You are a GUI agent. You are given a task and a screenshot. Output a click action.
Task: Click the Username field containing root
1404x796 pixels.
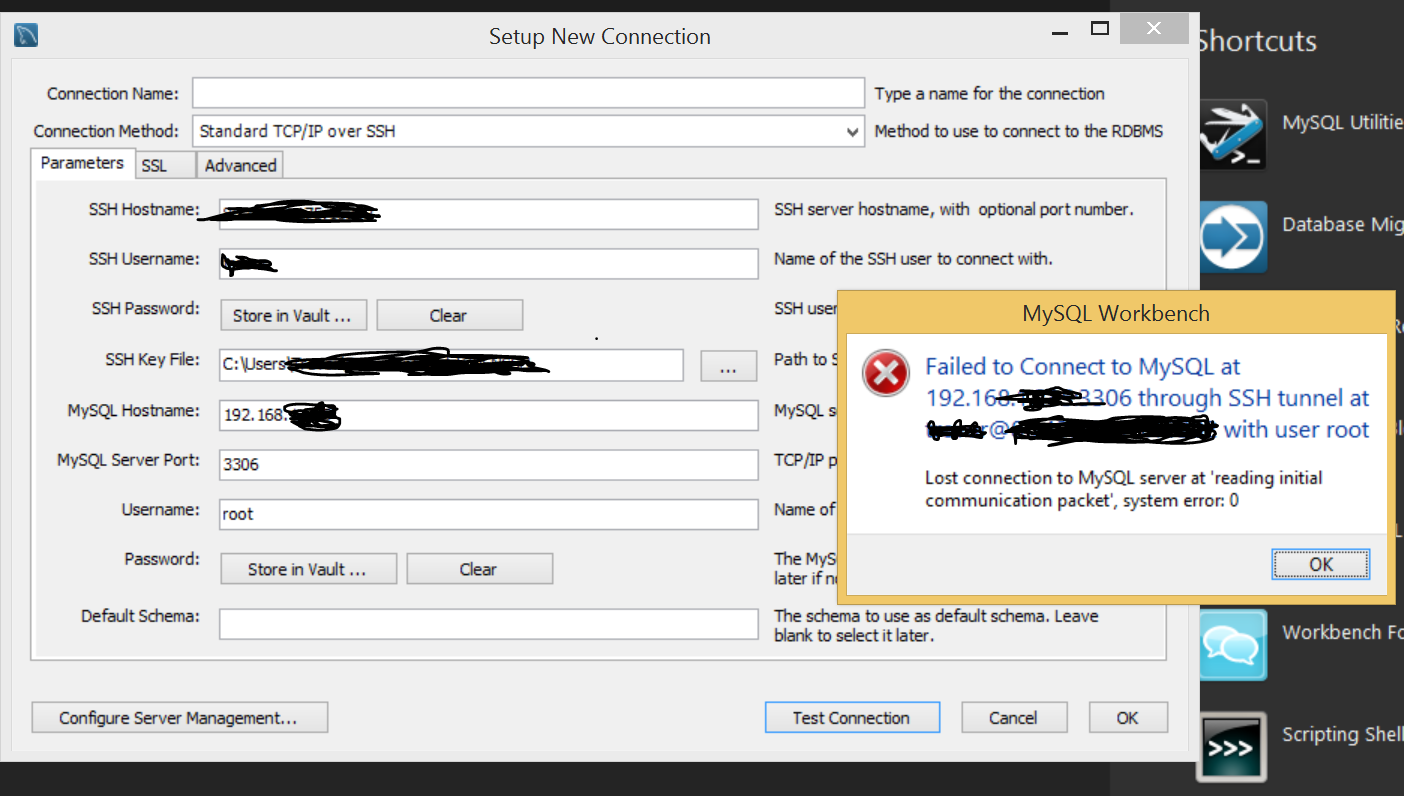click(x=489, y=514)
